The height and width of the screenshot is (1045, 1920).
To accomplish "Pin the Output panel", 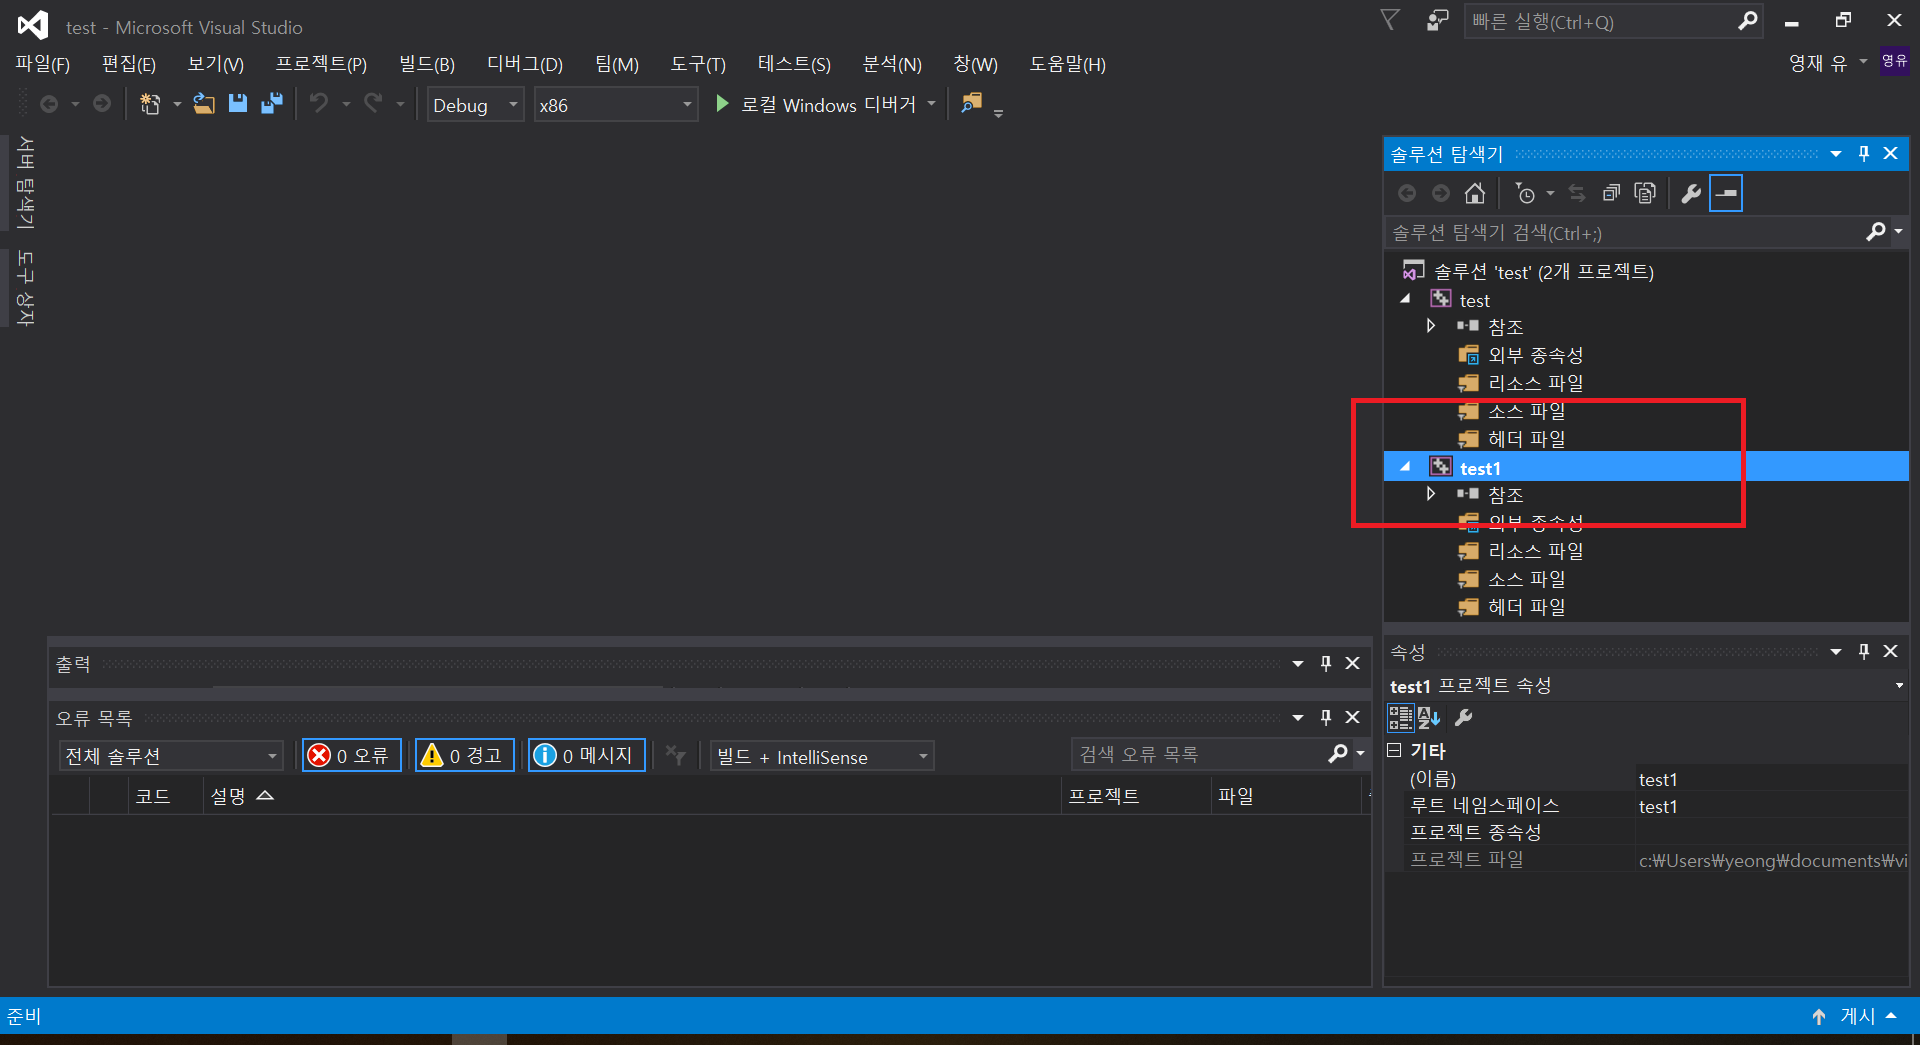I will point(1326,663).
